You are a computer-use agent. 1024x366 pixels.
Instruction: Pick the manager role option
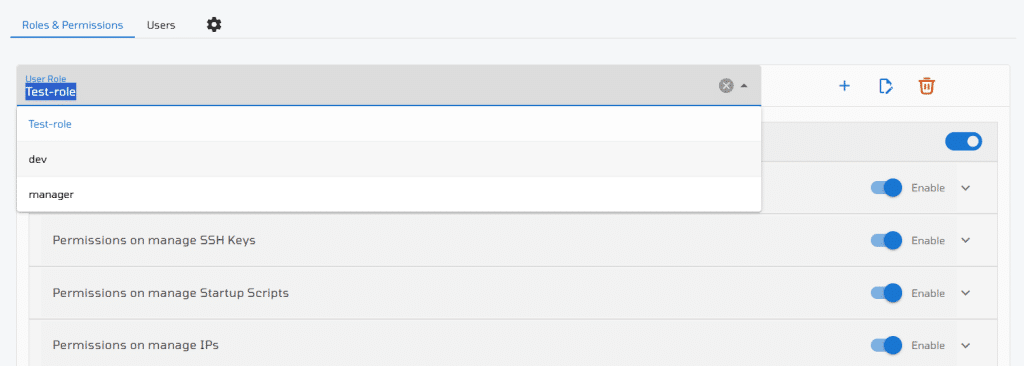coord(389,194)
